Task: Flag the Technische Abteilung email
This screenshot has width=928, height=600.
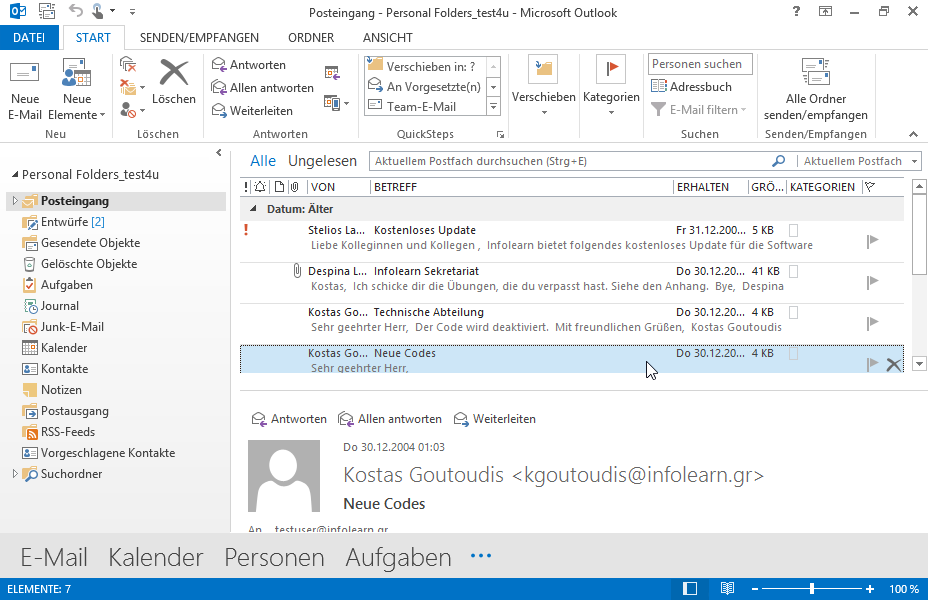Action: (872, 323)
